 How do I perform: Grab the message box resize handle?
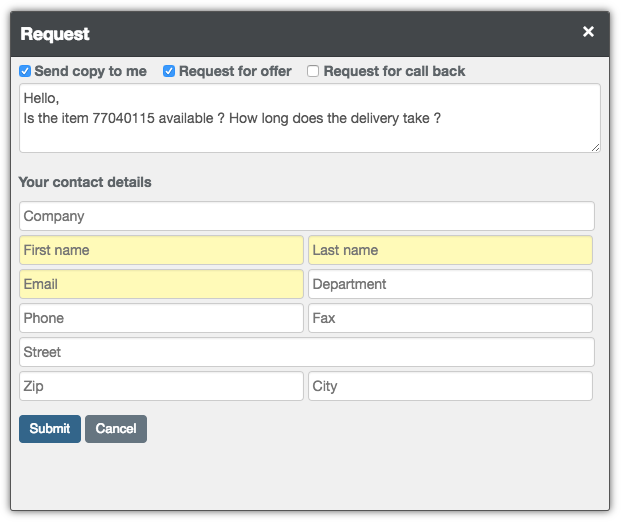pyautogui.click(x=596, y=148)
